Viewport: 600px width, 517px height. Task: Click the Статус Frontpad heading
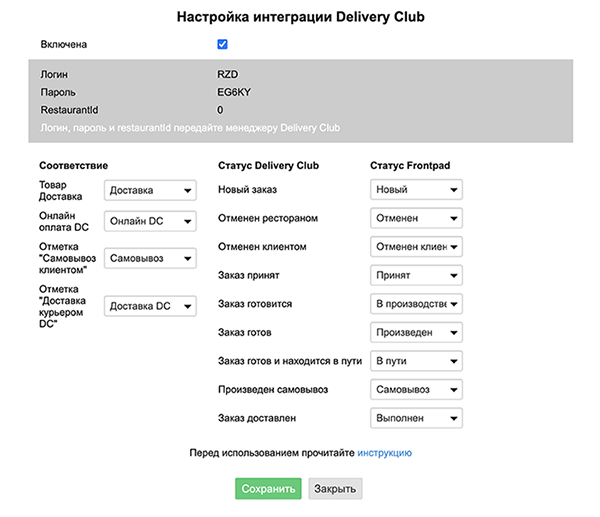click(410, 166)
